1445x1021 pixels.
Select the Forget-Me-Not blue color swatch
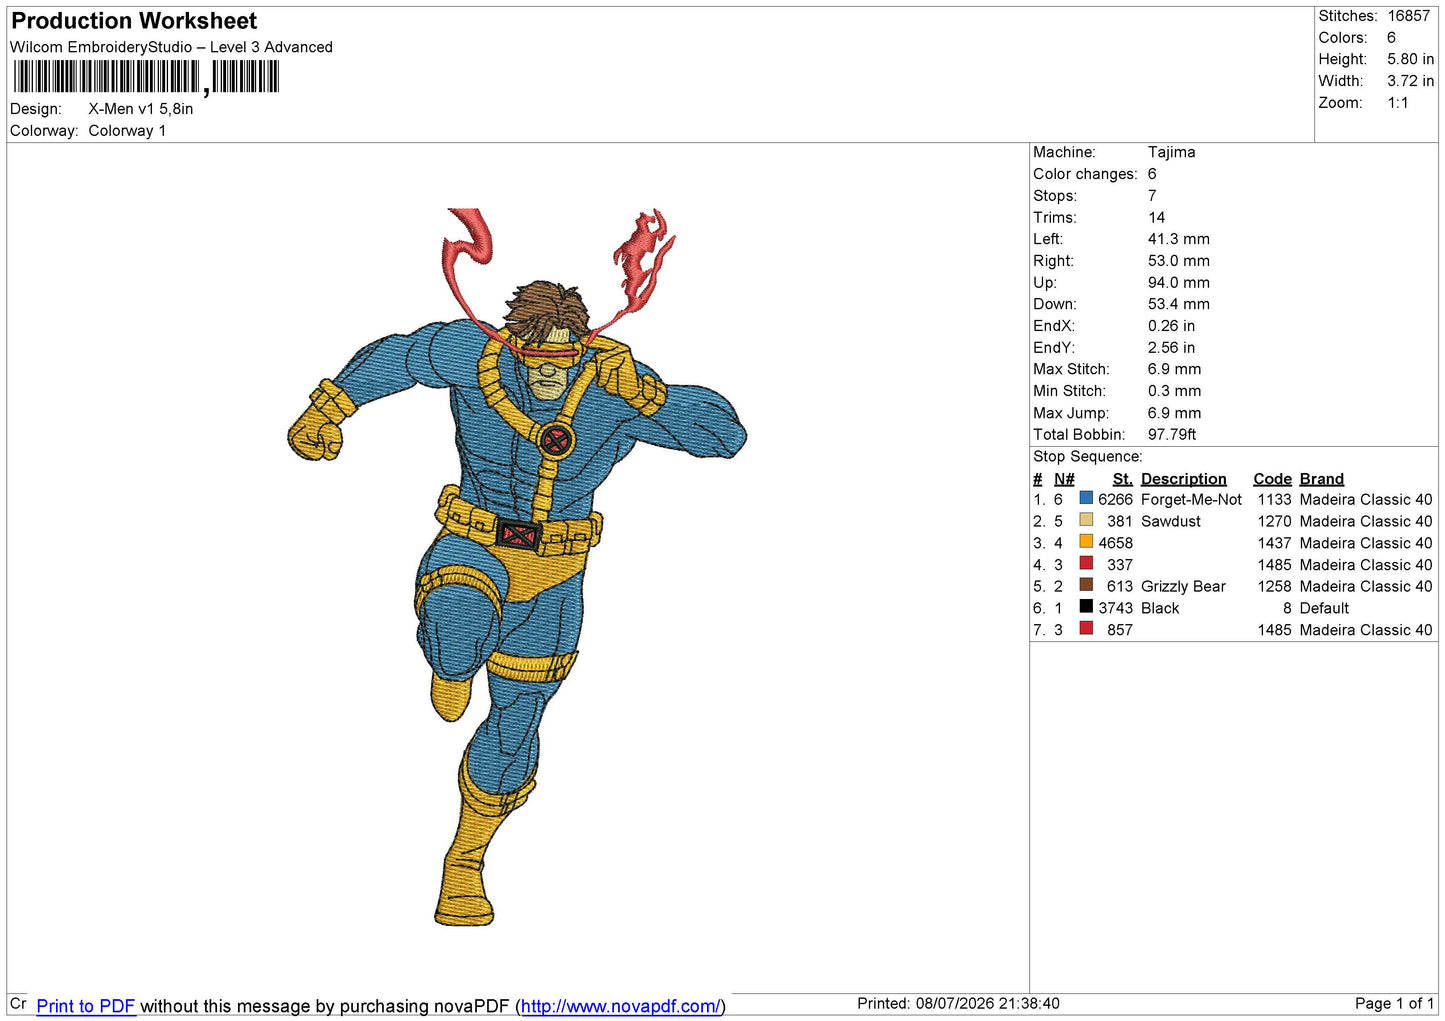(1086, 498)
